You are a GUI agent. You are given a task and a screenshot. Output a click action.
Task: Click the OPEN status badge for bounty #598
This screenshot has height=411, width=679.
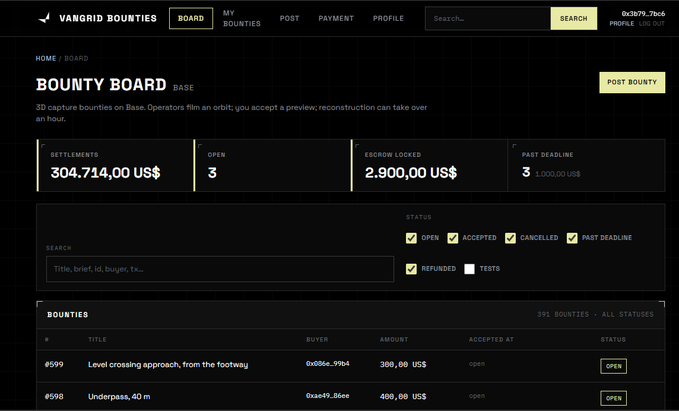click(614, 398)
